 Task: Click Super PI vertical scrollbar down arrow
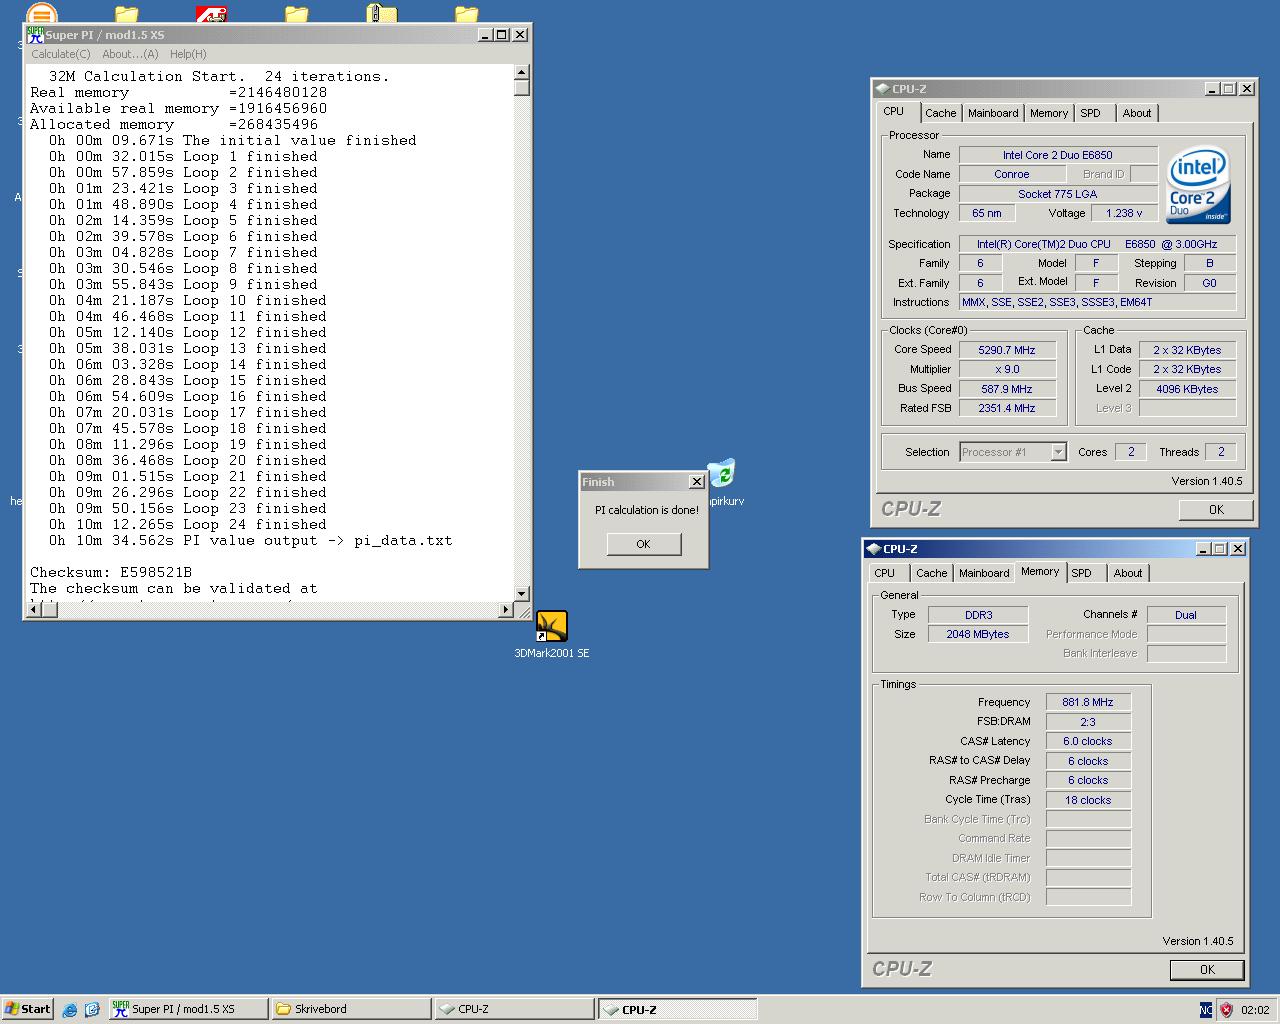521,593
